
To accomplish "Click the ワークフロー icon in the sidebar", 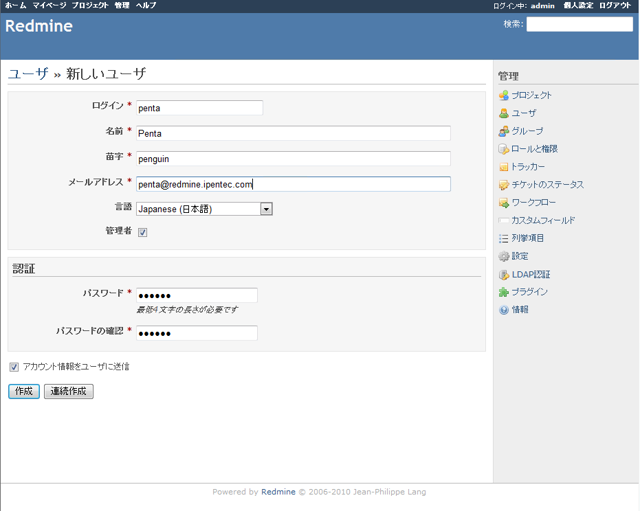I will click(504, 203).
